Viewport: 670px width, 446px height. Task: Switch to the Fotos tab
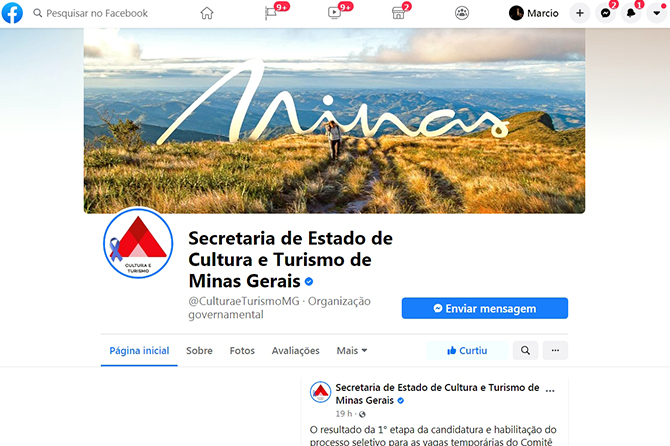pos(242,351)
